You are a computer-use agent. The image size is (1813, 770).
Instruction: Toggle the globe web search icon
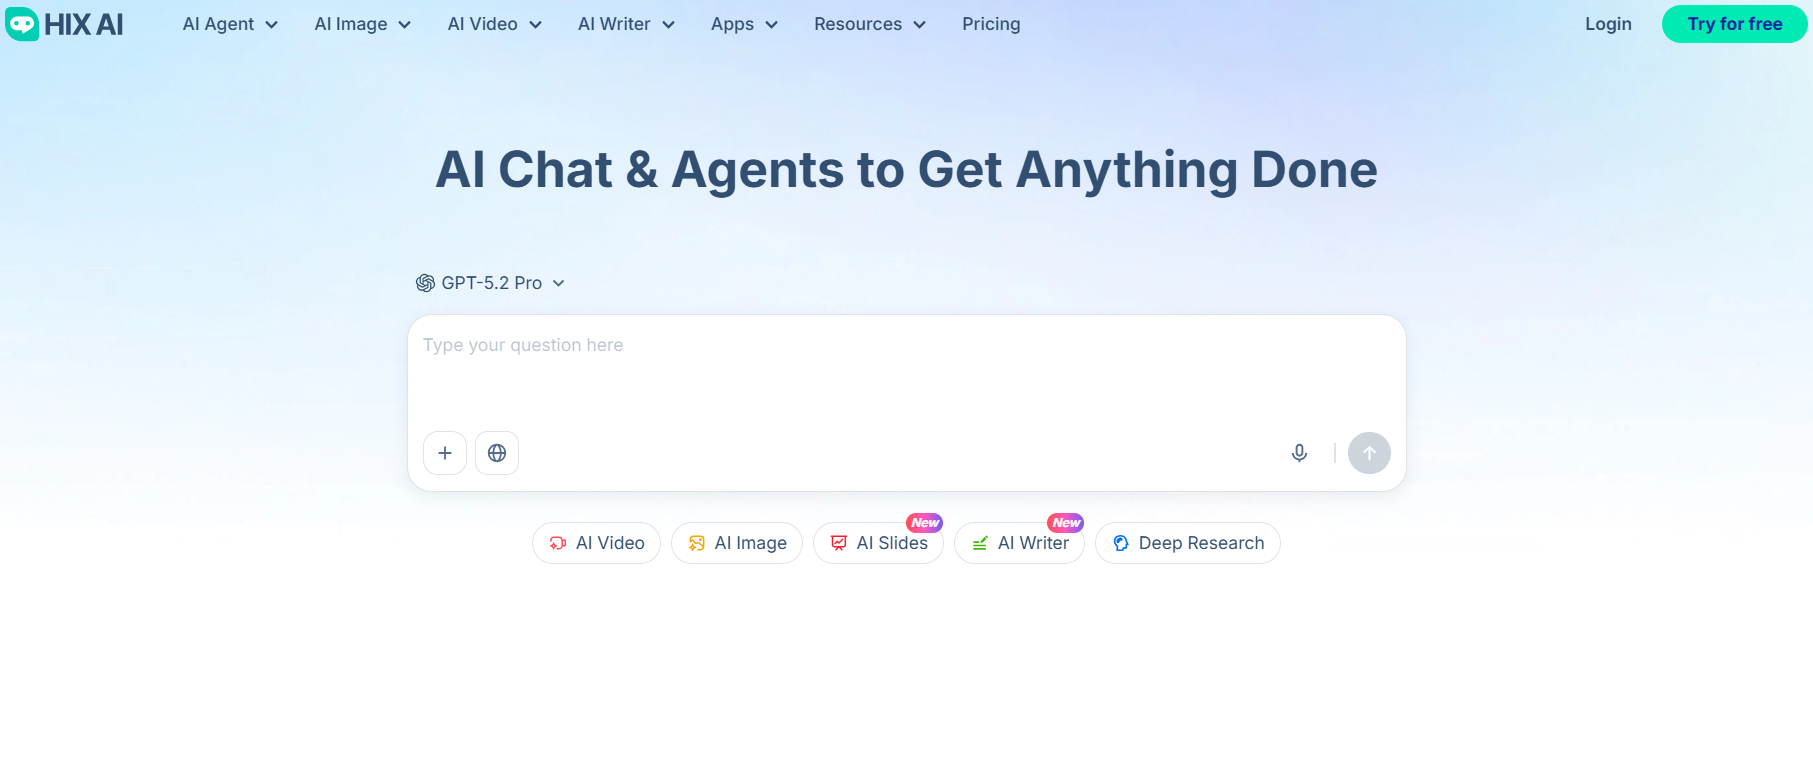coord(497,453)
